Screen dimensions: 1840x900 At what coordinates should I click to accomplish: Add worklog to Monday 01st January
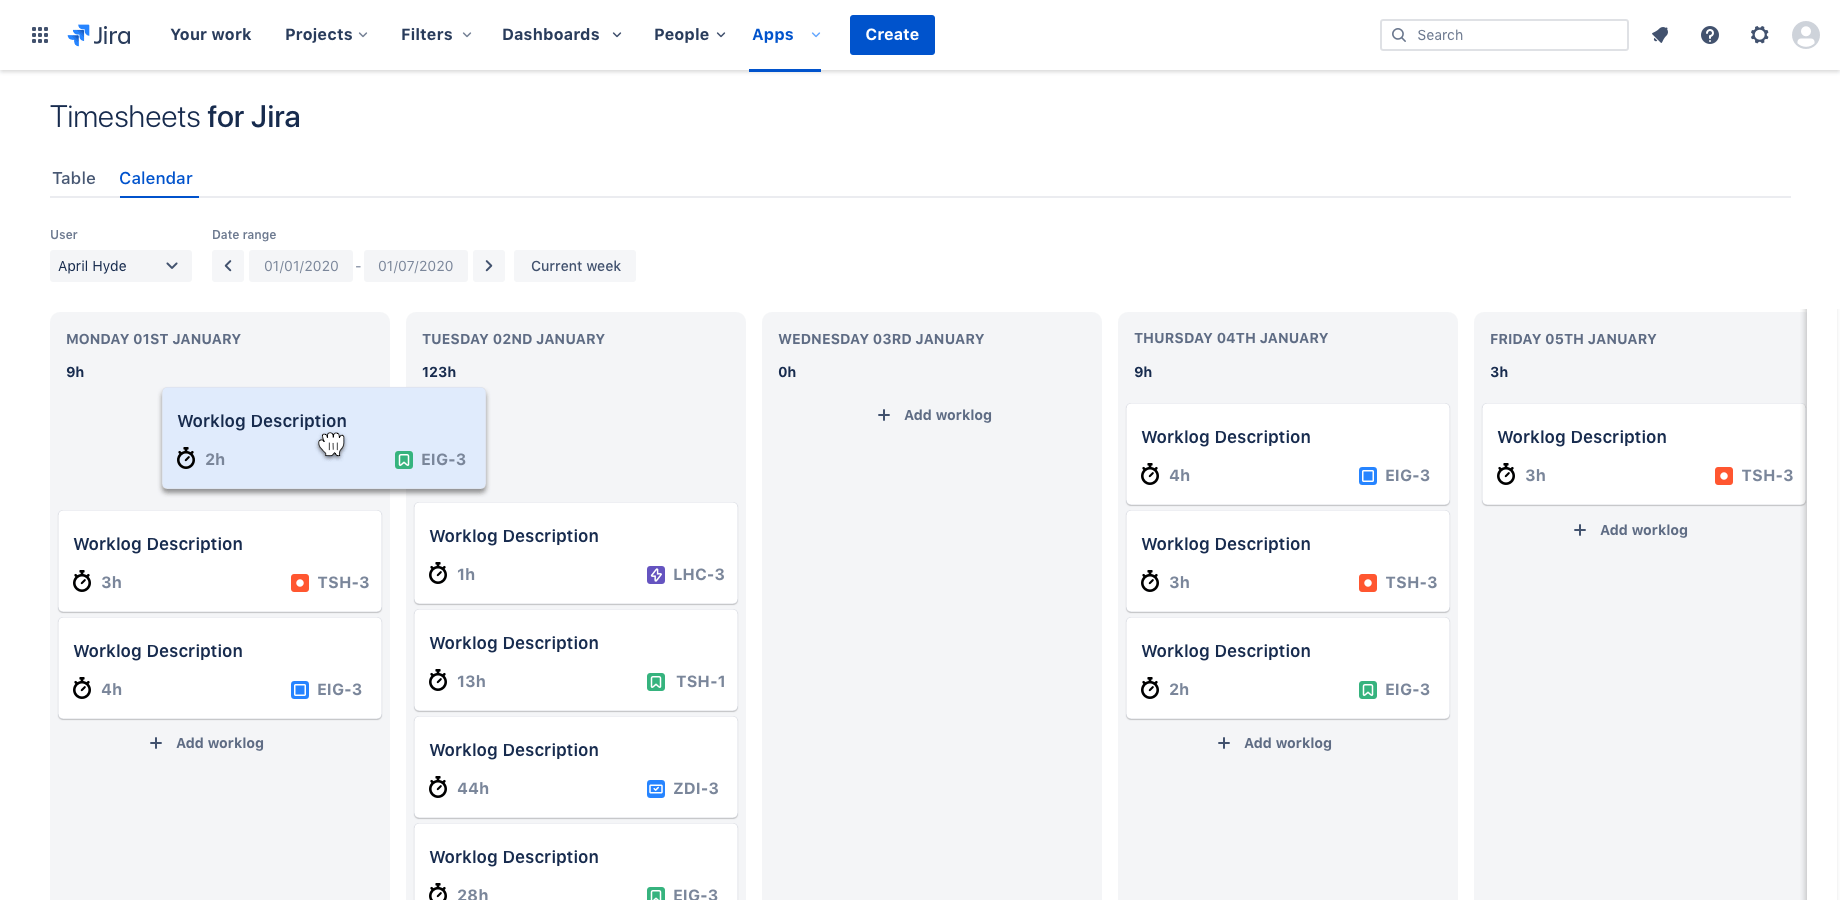click(x=207, y=743)
